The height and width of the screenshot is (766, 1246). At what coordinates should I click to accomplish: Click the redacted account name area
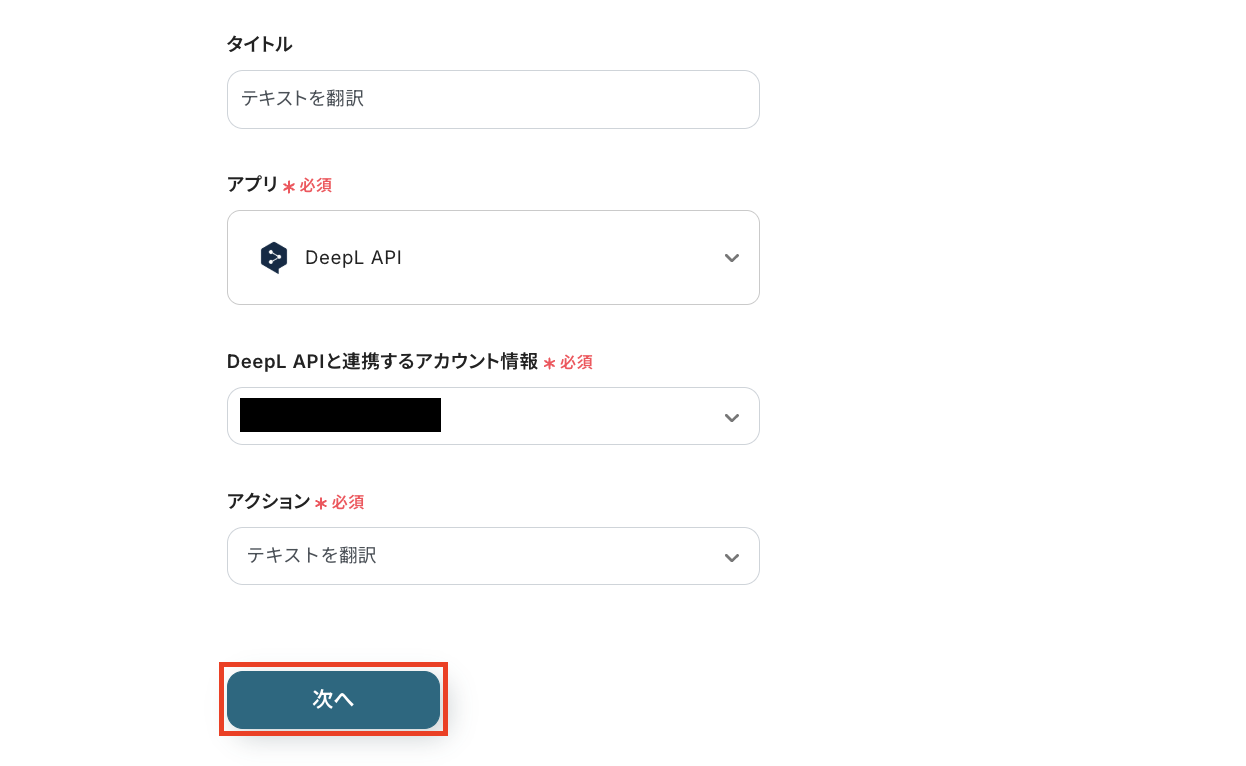(x=340, y=416)
